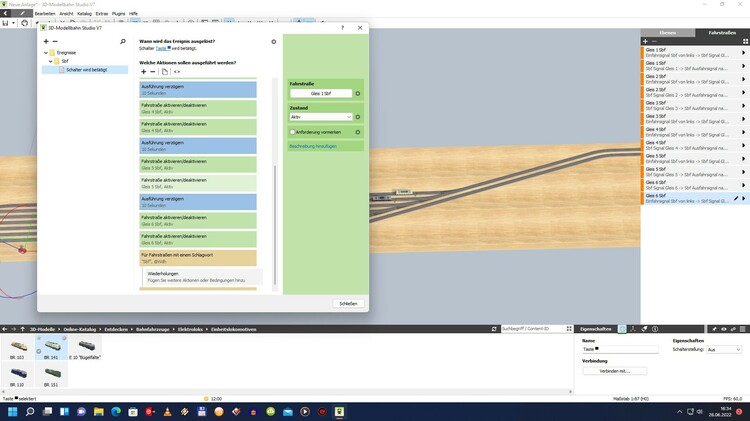Click link chain icon in properties bar
This screenshot has width=750, height=421.
733,329
